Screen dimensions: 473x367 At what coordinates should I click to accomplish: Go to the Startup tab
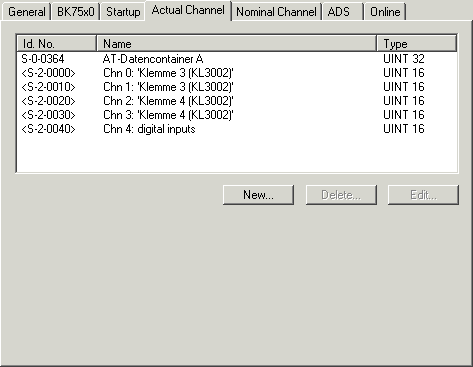click(123, 12)
